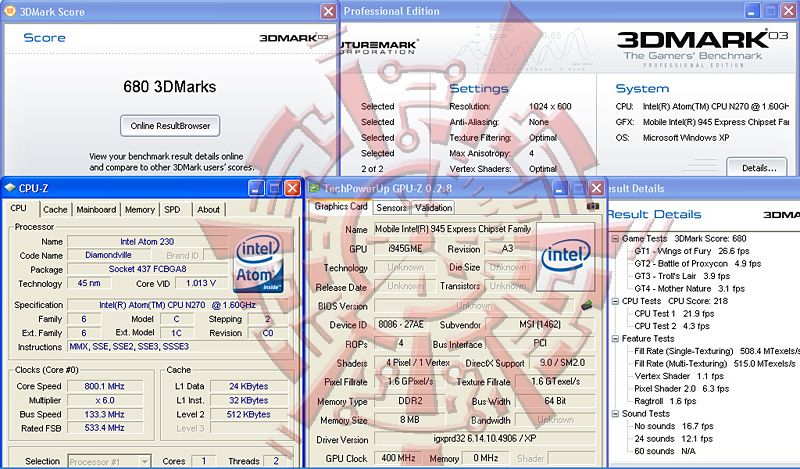Collapse the Feature Tests tree node

(615, 338)
